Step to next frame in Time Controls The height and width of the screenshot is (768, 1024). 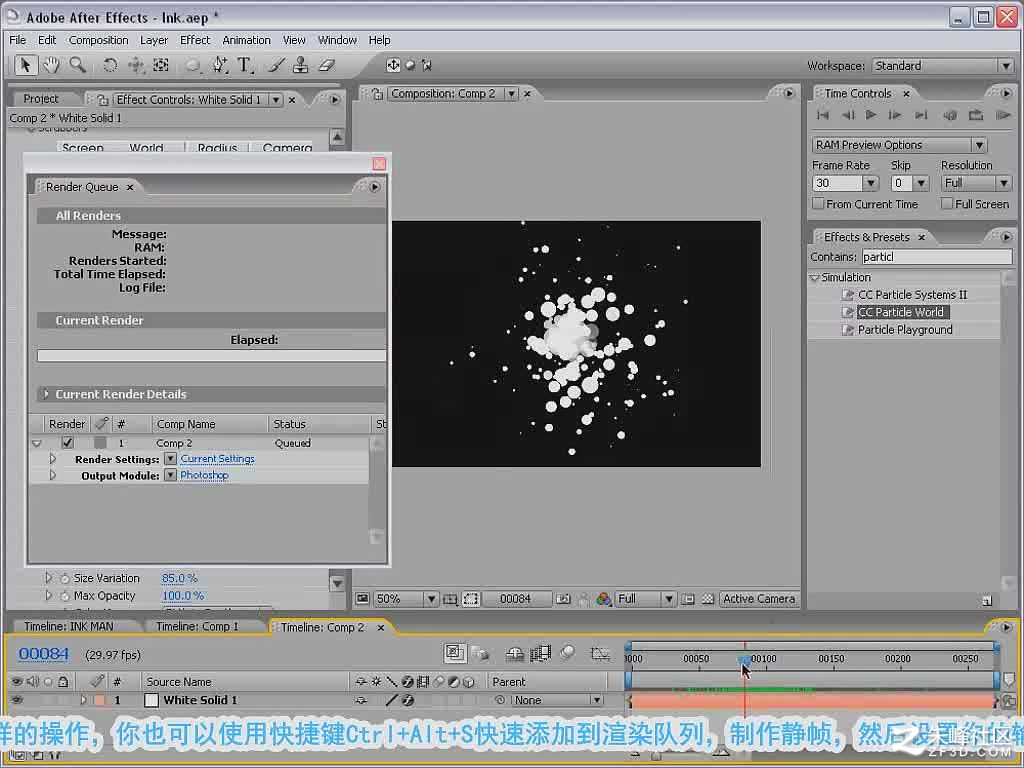[895, 116]
